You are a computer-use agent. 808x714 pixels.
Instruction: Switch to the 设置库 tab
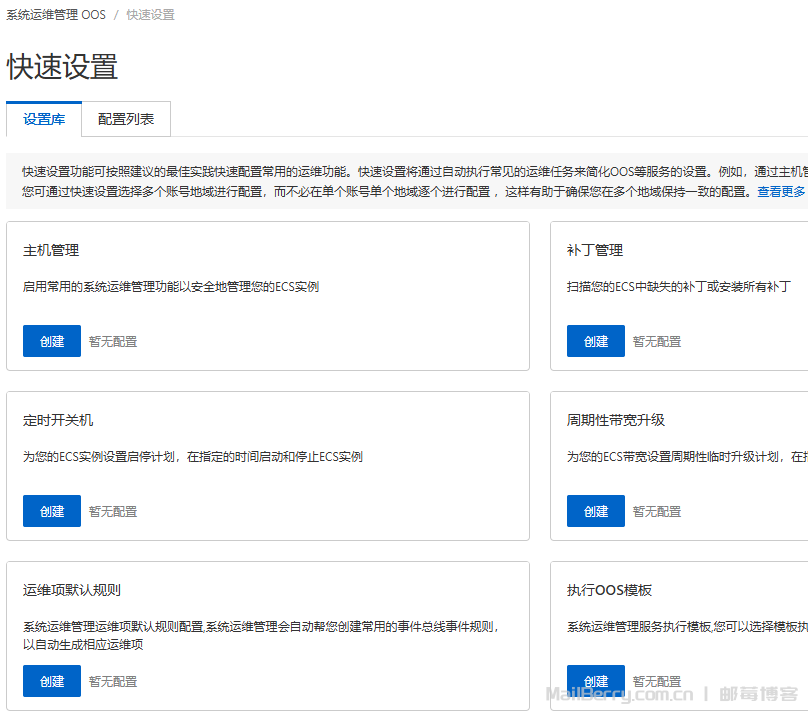click(x=44, y=119)
